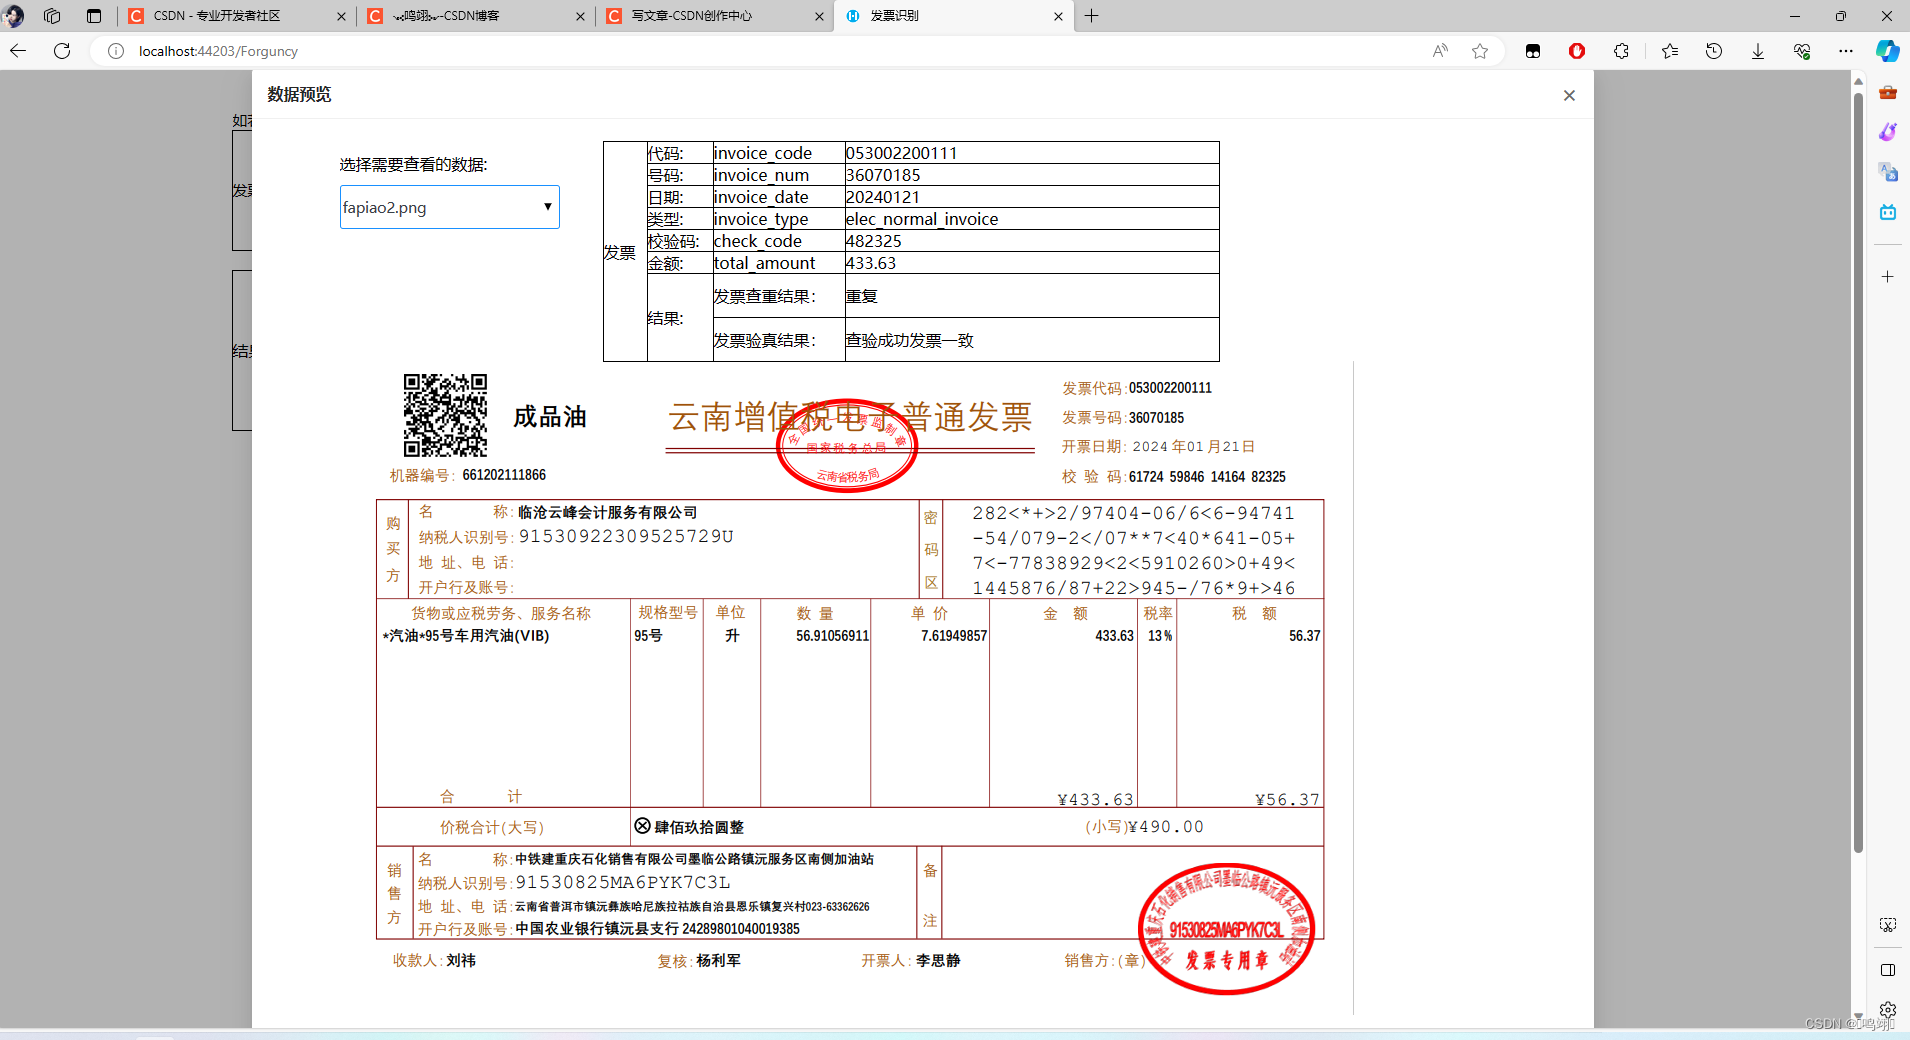
Task: Open the sidebar purple Copilot-style icon
Action: tap(1888, 132)
